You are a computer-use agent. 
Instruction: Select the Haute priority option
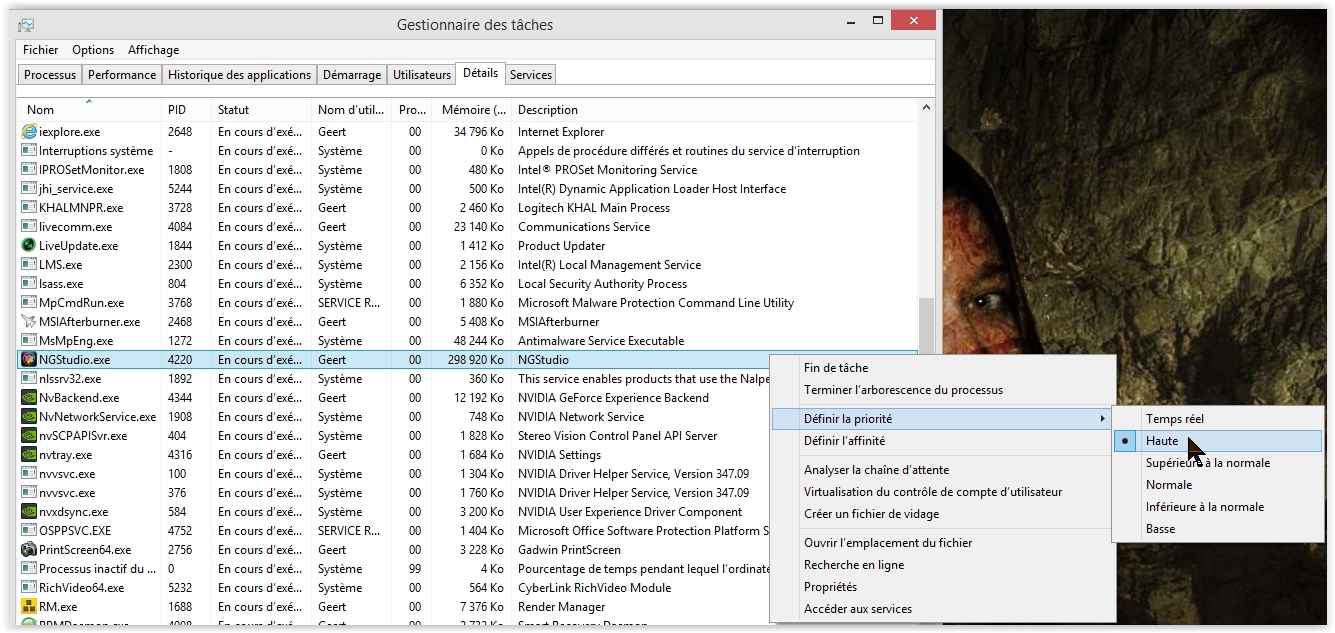[x=1218, y=441]
